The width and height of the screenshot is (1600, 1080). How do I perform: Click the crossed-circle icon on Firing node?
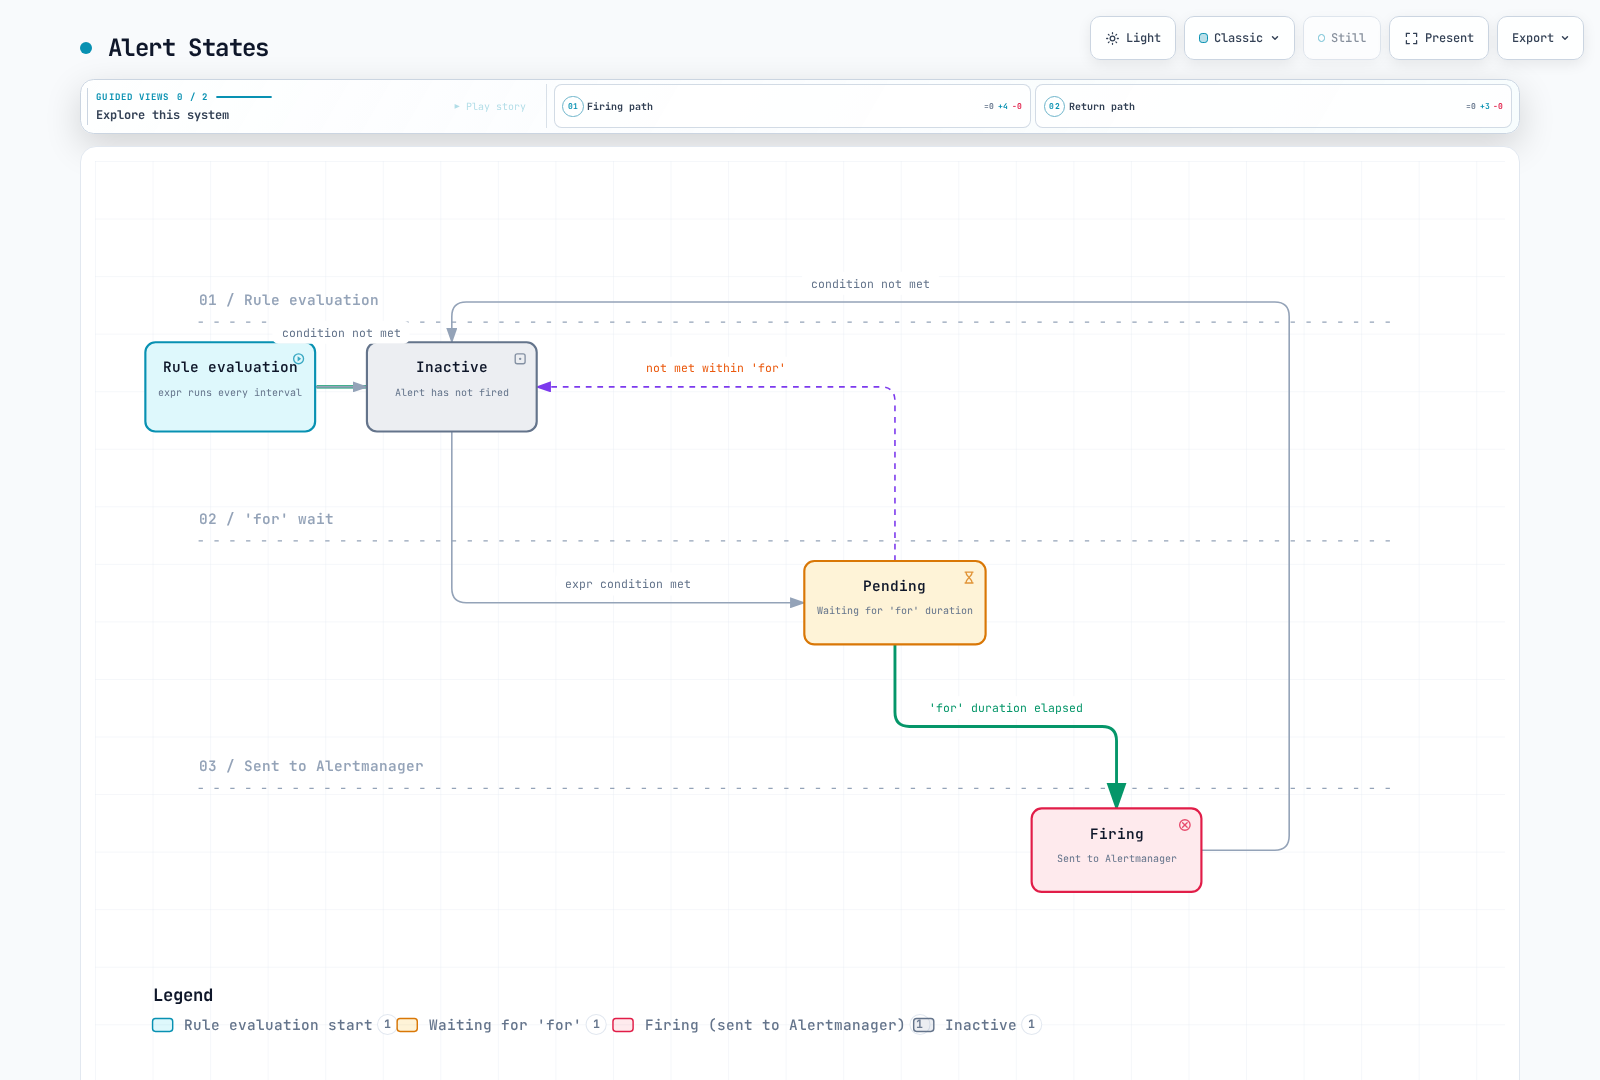(1185, 825)
